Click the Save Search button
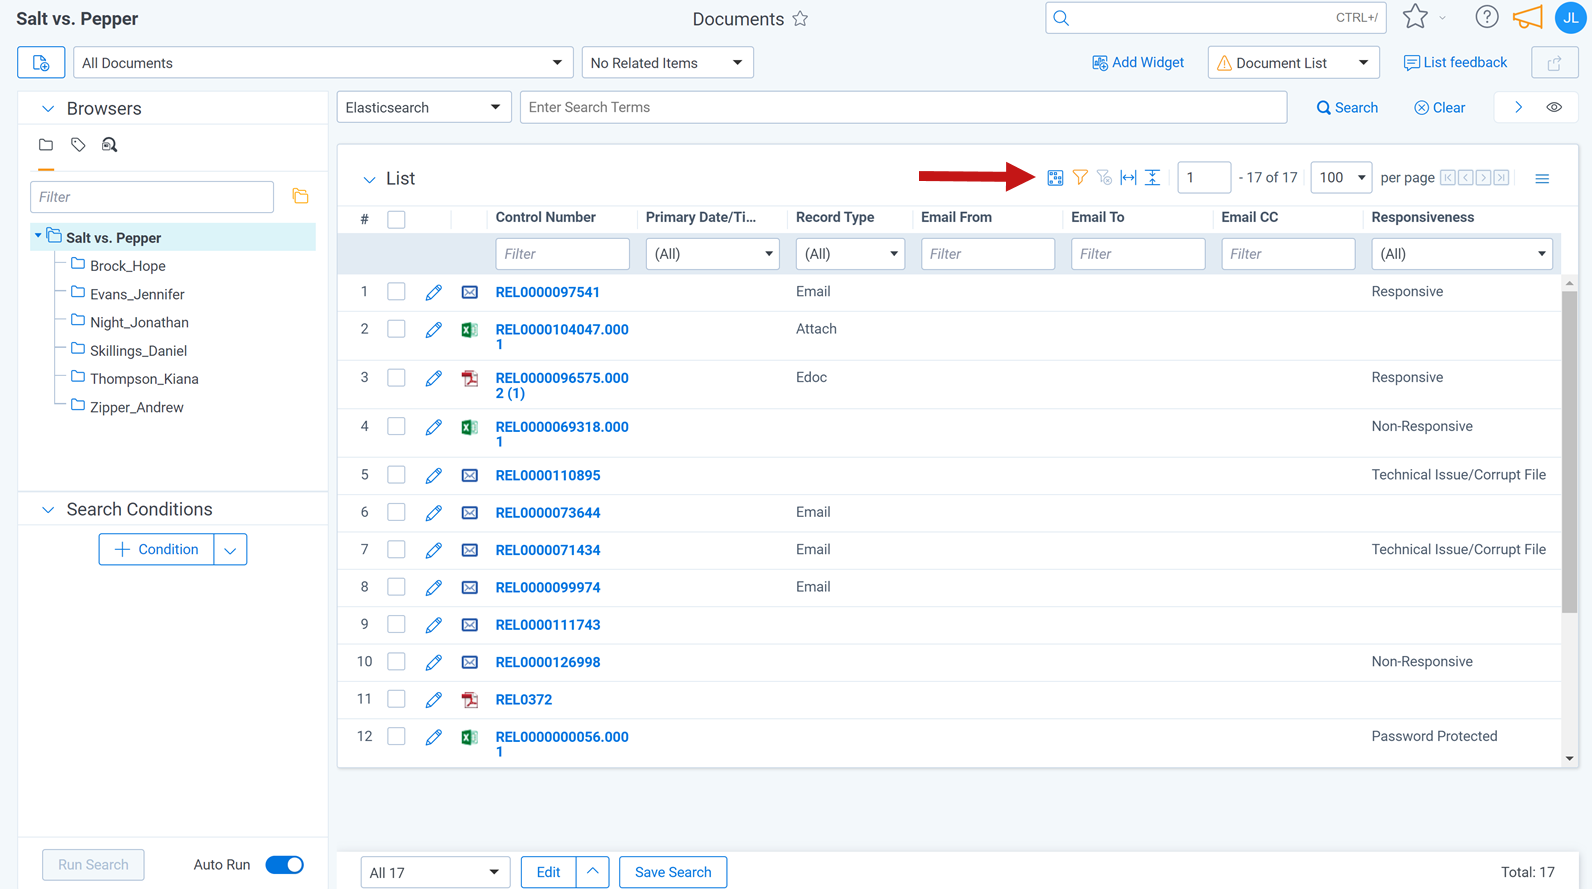The width and height of the screenshot is (1592, 889). (673, 872)
